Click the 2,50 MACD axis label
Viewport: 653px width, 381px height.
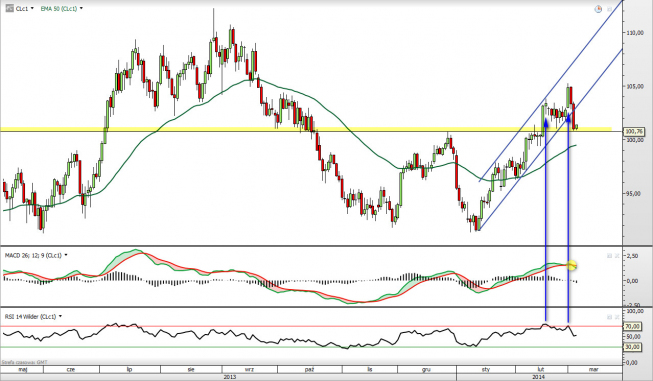click(633, 256)
